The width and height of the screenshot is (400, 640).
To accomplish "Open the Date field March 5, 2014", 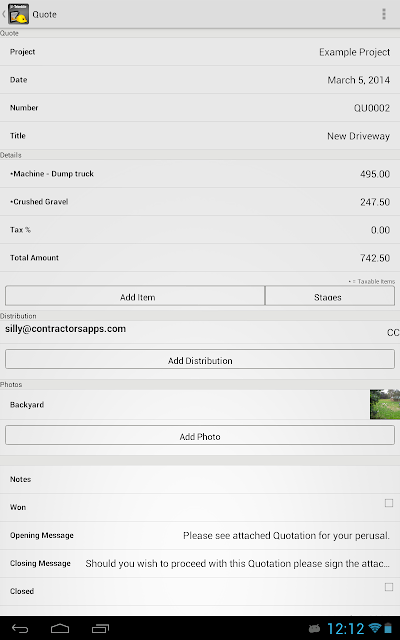I will point(200,80).
